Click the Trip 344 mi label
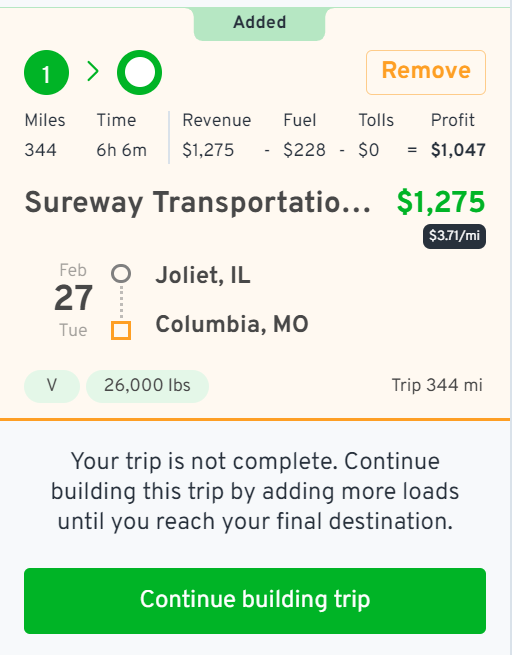The height and width of the screenshot is (655, 512). (437, 385)
